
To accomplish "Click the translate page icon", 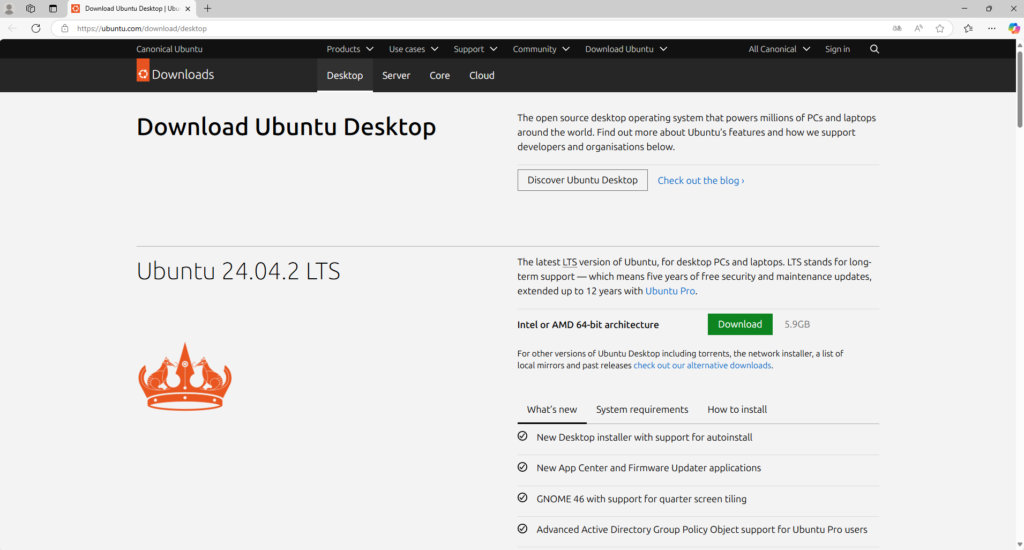I will (897, 28).
